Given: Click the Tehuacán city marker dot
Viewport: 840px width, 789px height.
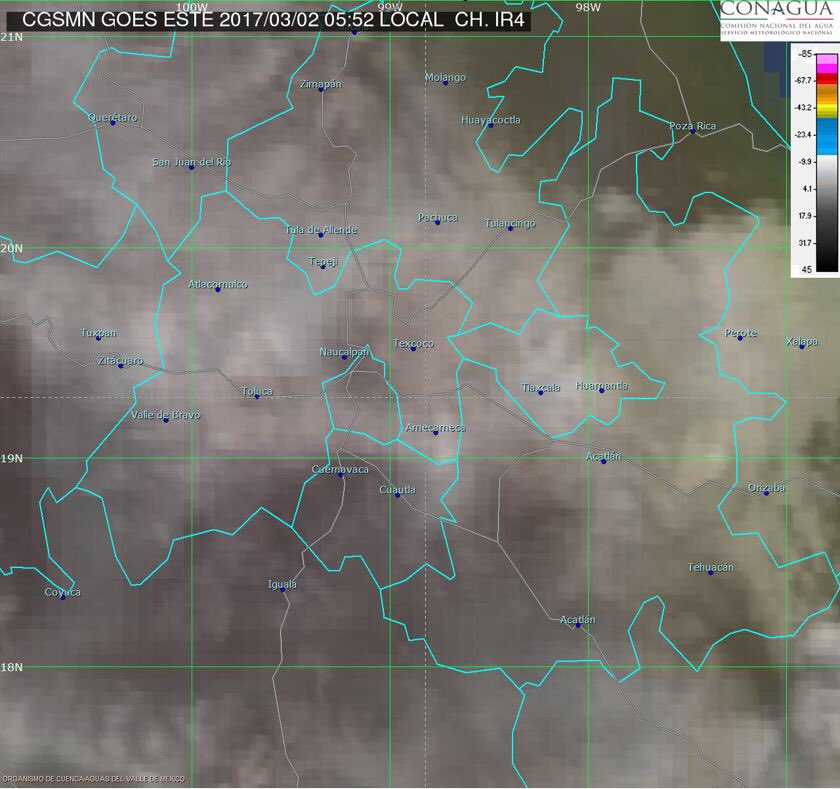Looking at the screenshot, I should pyautogui.click(x=711, y=573).
